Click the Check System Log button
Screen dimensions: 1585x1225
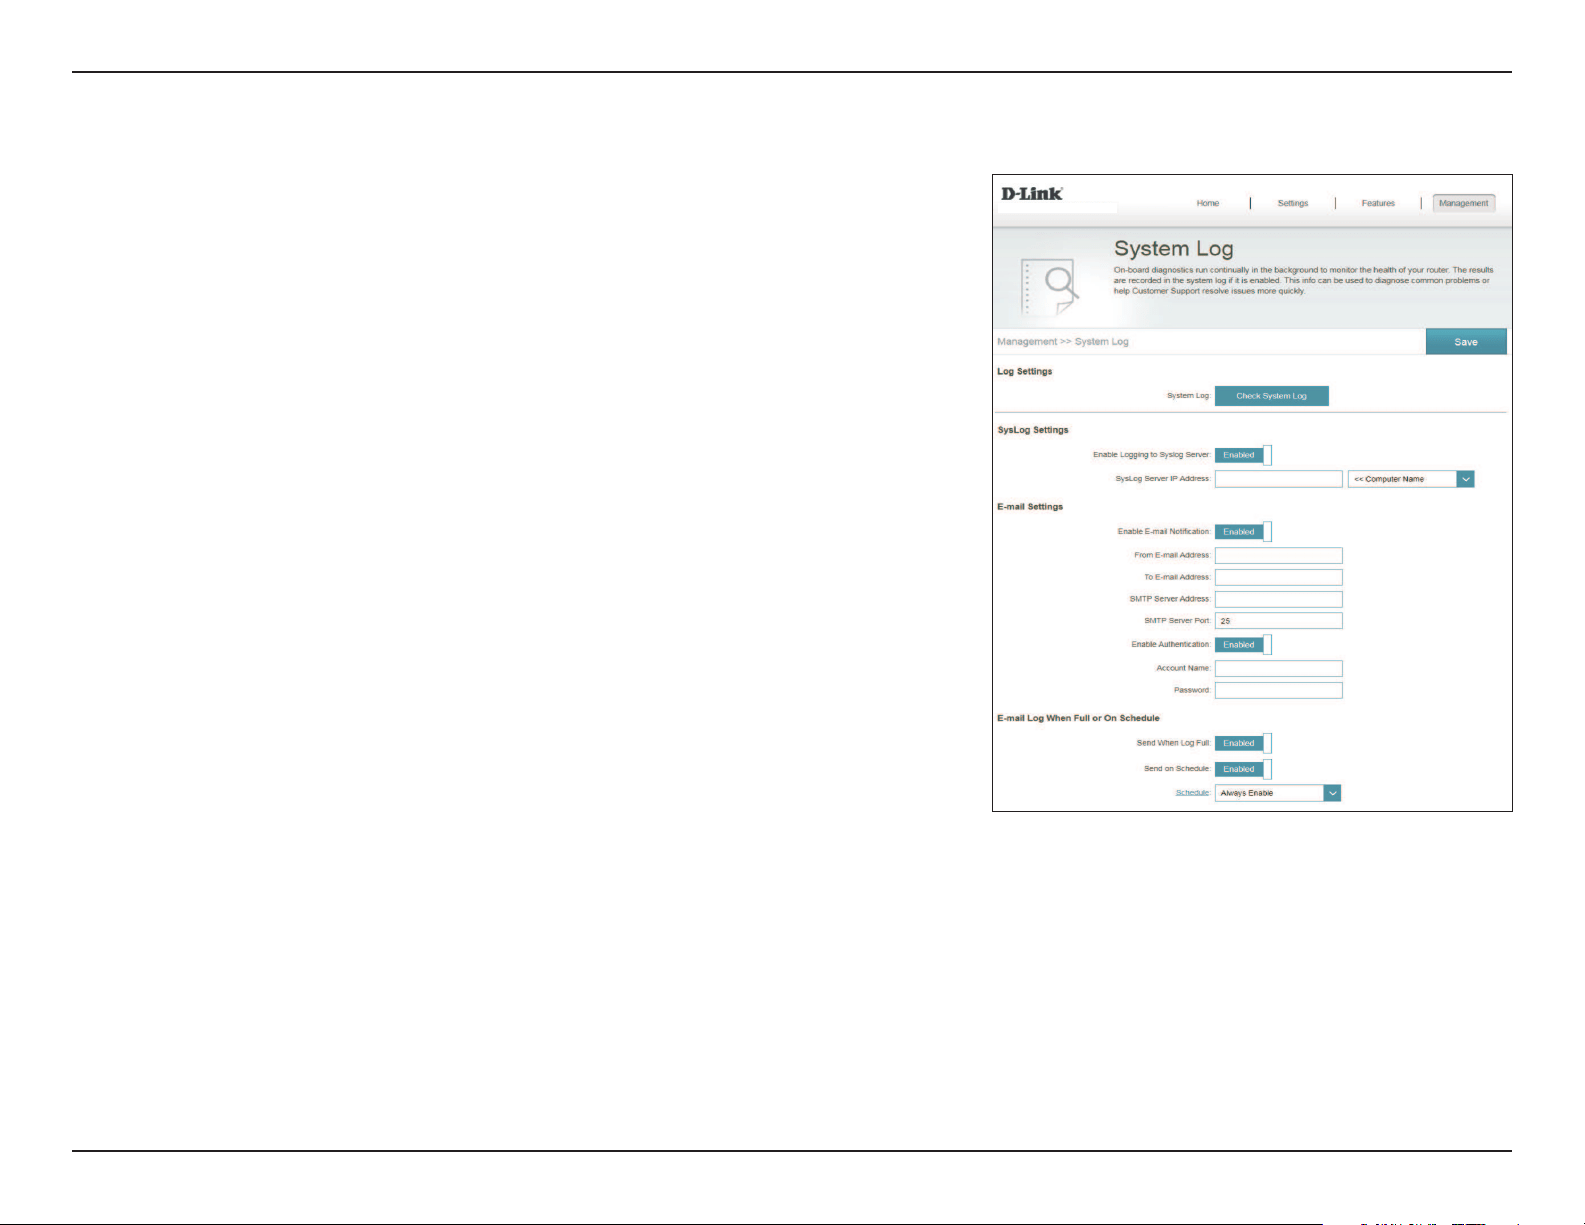point(1271,396)
